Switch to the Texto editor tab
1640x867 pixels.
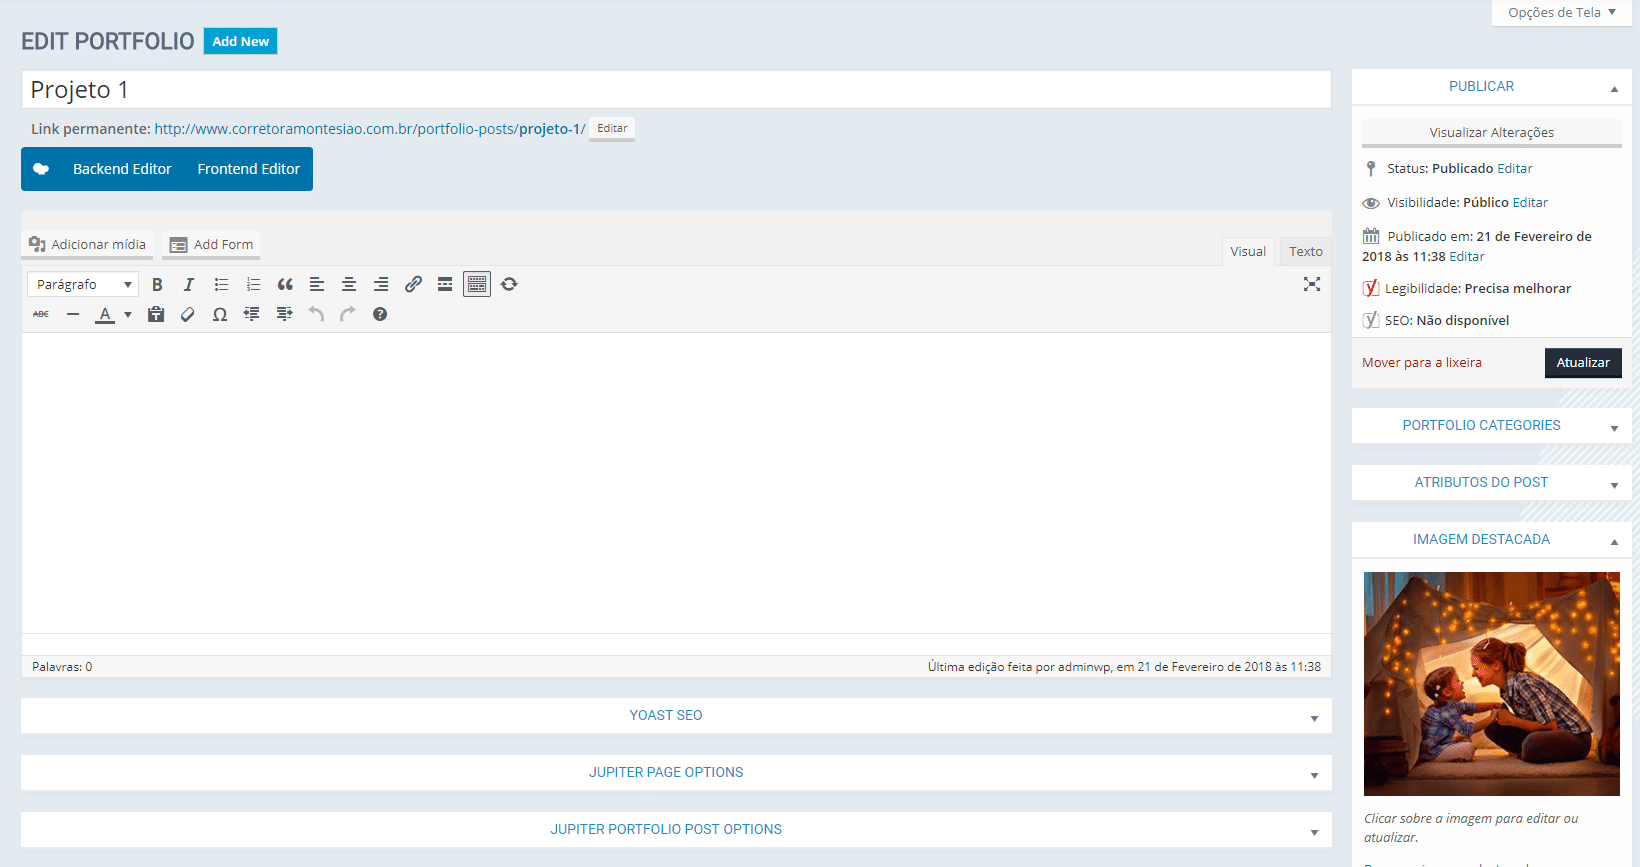(1305, 251)
